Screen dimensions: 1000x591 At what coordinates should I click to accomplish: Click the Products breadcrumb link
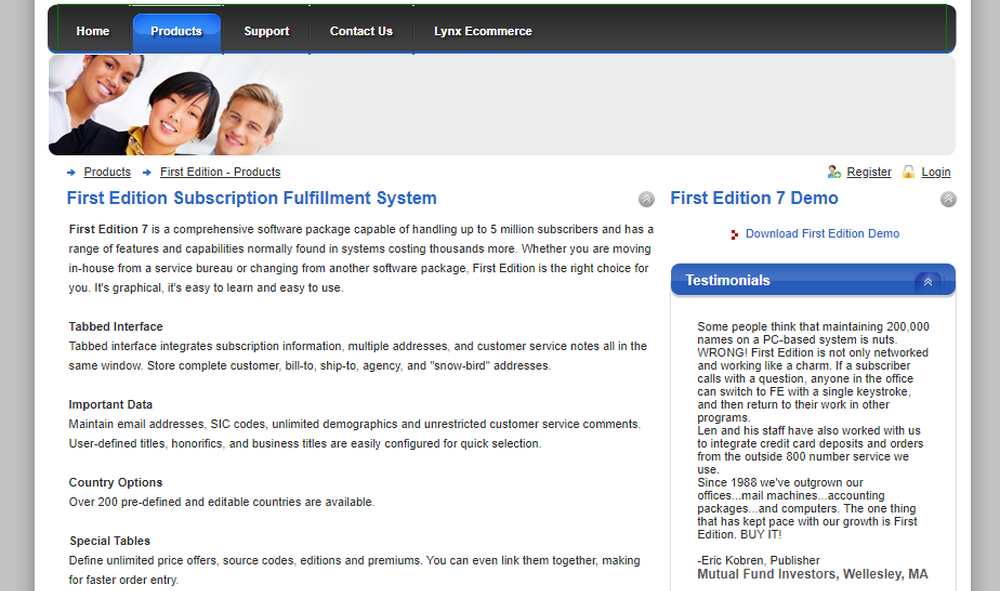pos(107,172)
